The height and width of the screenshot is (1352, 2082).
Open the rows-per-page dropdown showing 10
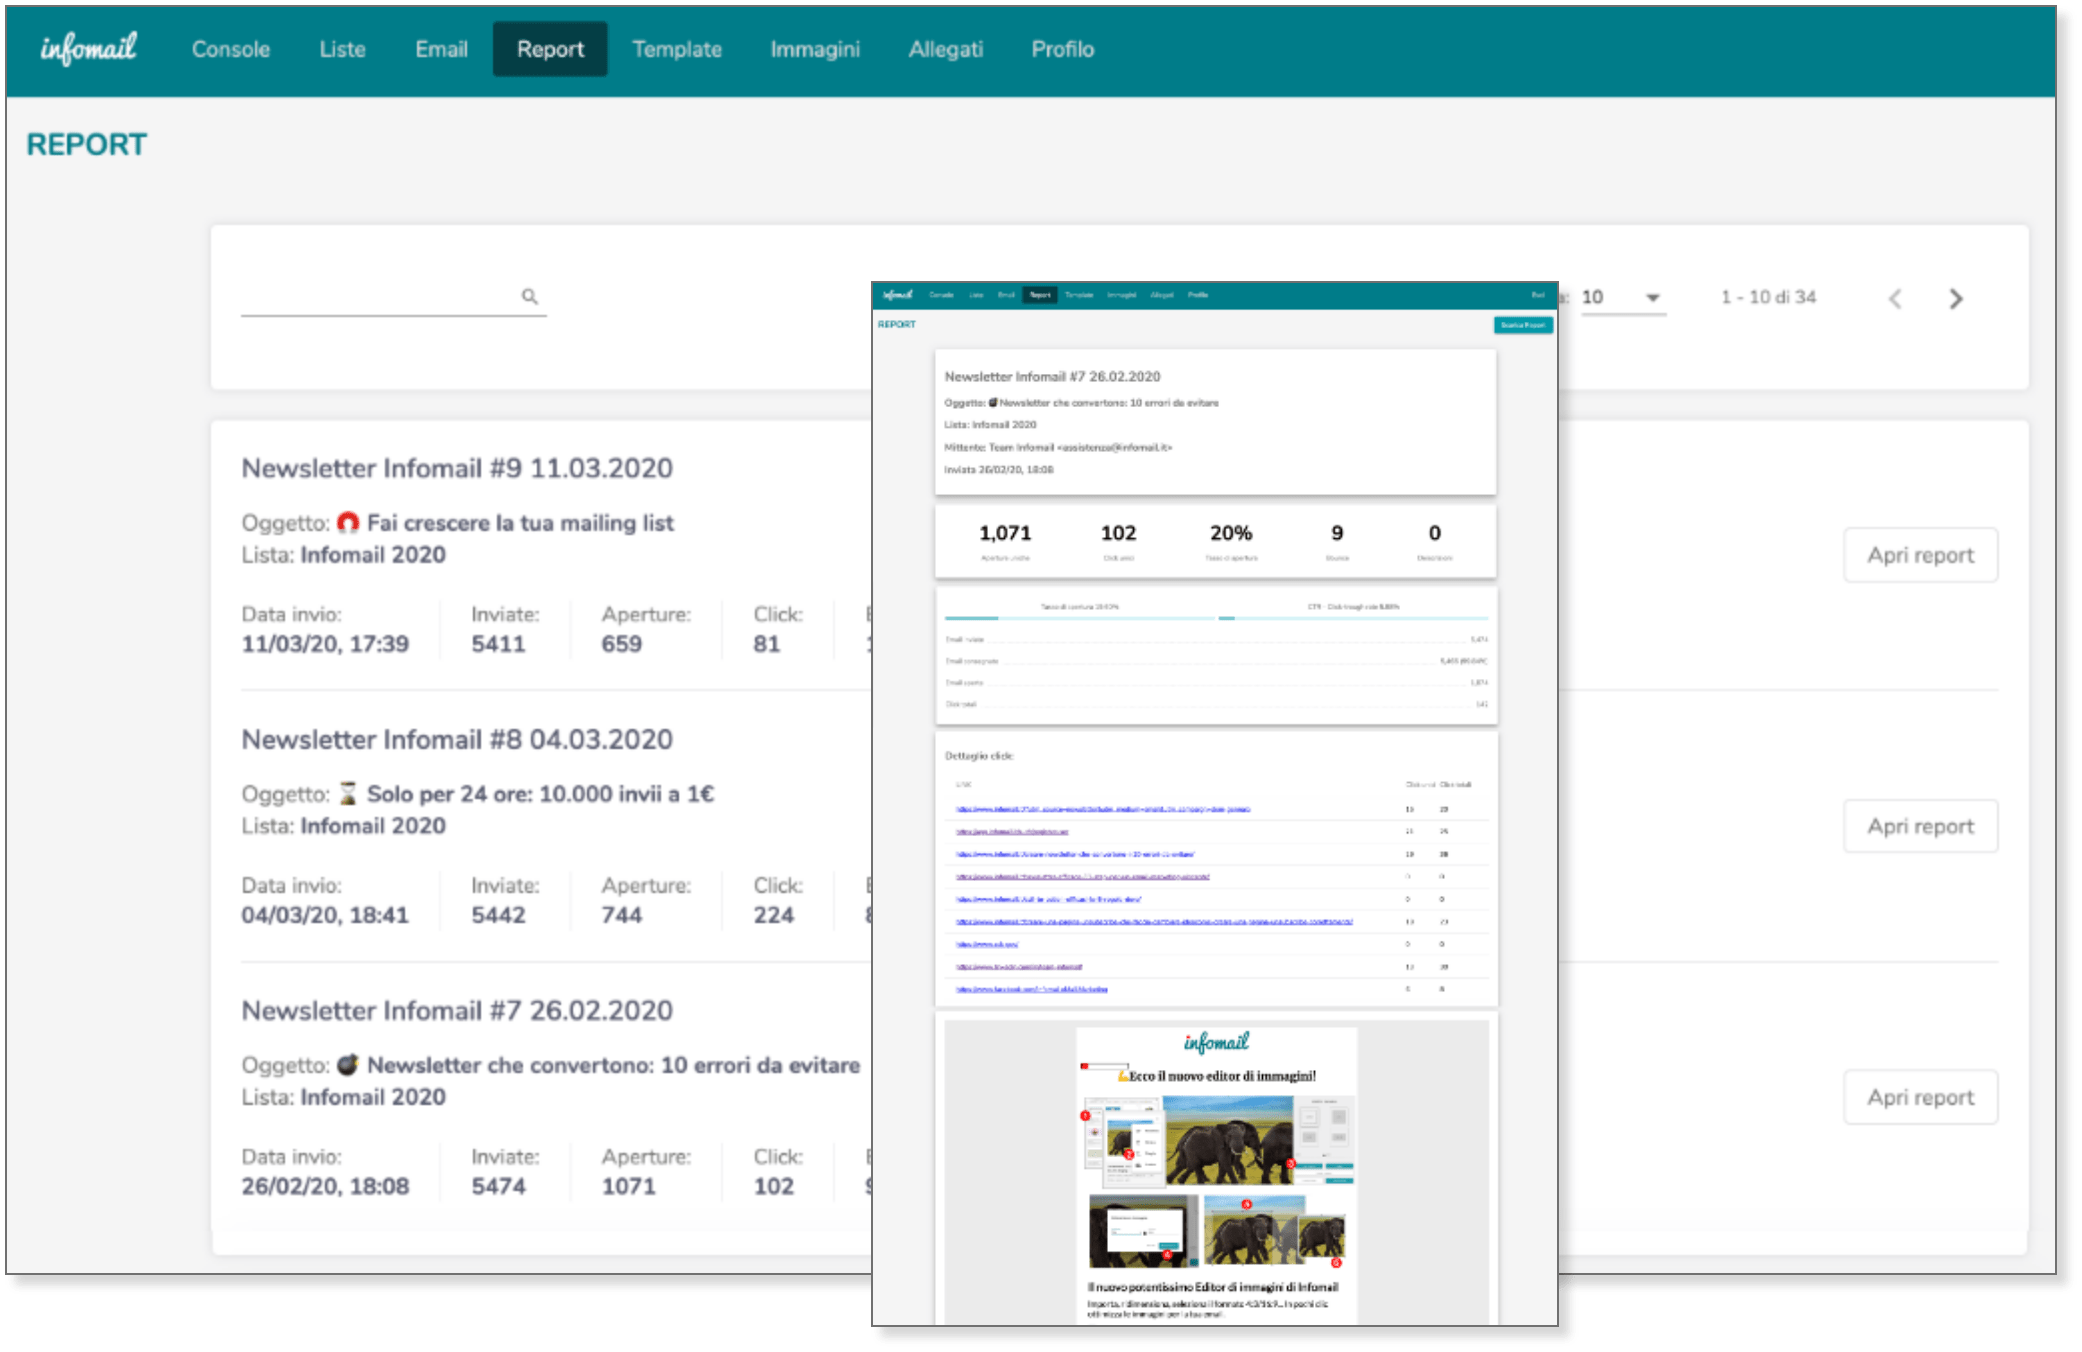pyautogui.click(x=1622, y=298)
